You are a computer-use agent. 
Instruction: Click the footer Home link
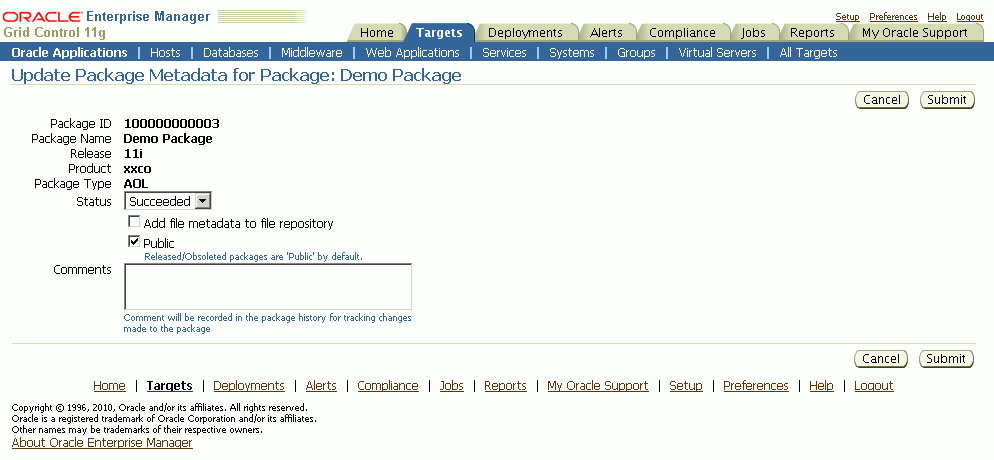click(109, 386)
